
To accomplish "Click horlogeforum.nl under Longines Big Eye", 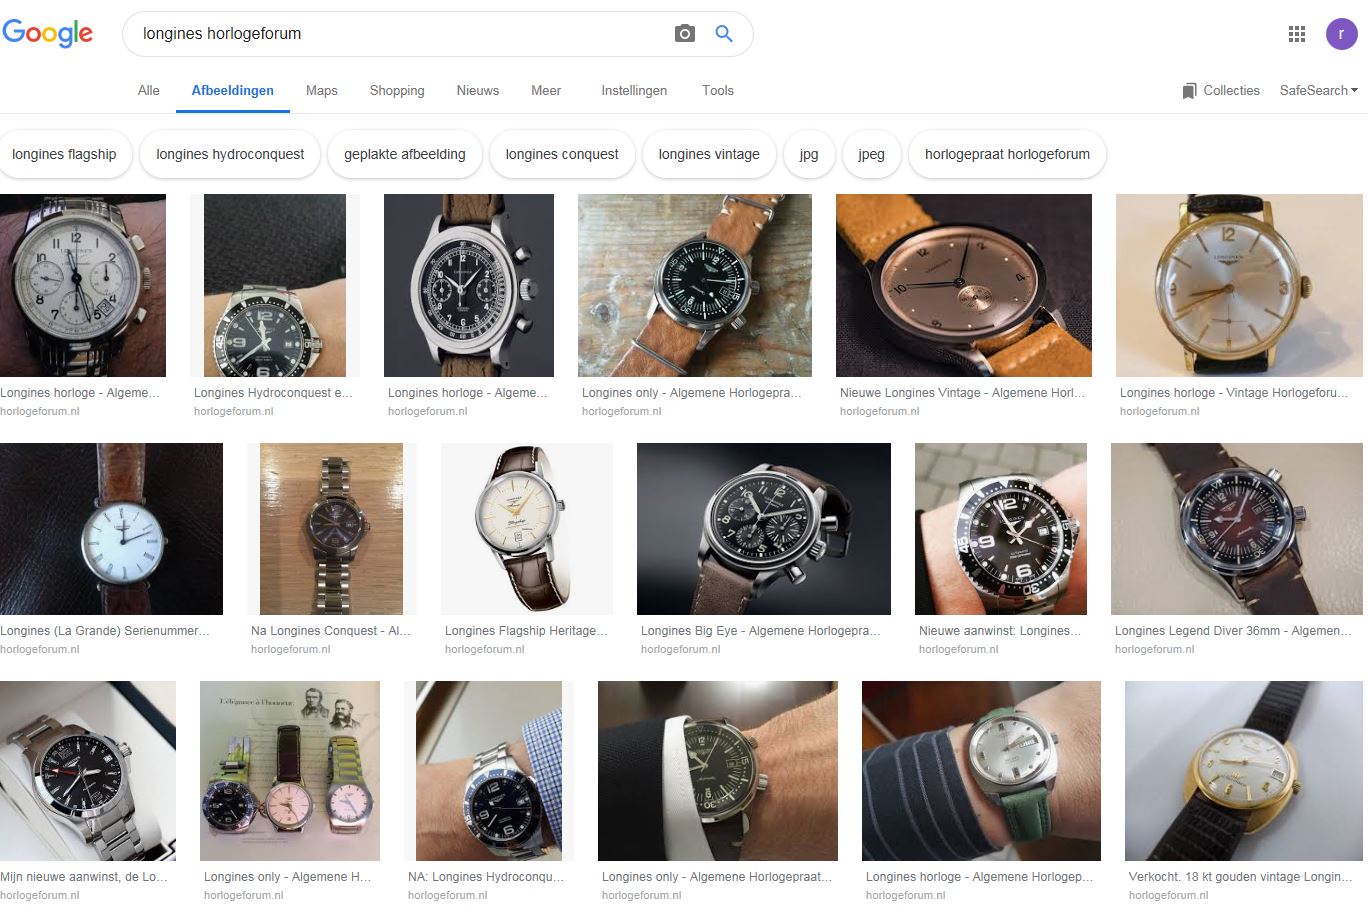I will [x=681, y=649].
